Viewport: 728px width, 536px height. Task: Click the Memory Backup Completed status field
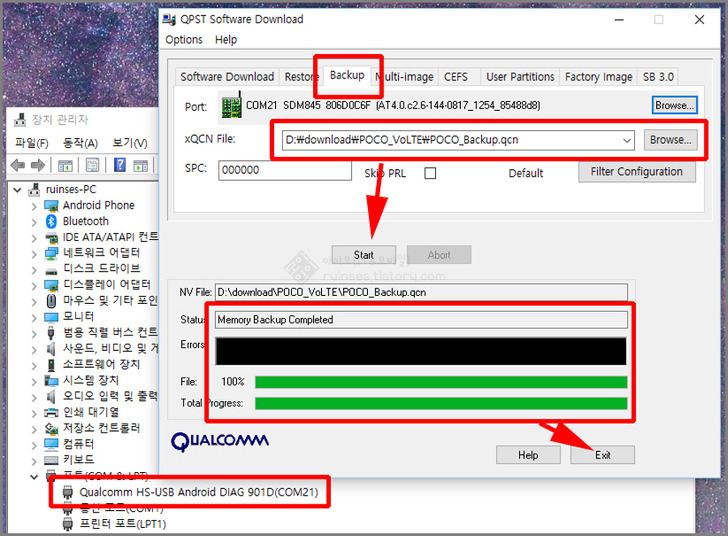[x=421, y=320]
